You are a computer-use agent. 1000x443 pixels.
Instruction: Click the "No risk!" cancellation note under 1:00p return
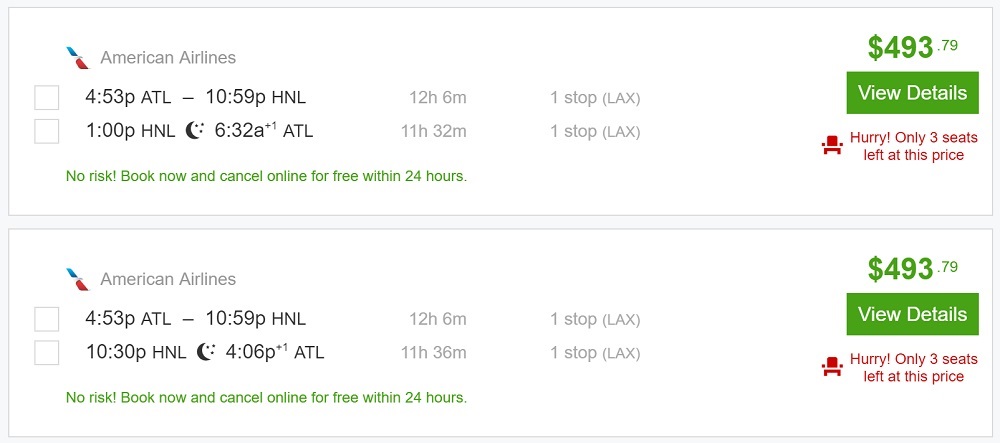(266, 176)
